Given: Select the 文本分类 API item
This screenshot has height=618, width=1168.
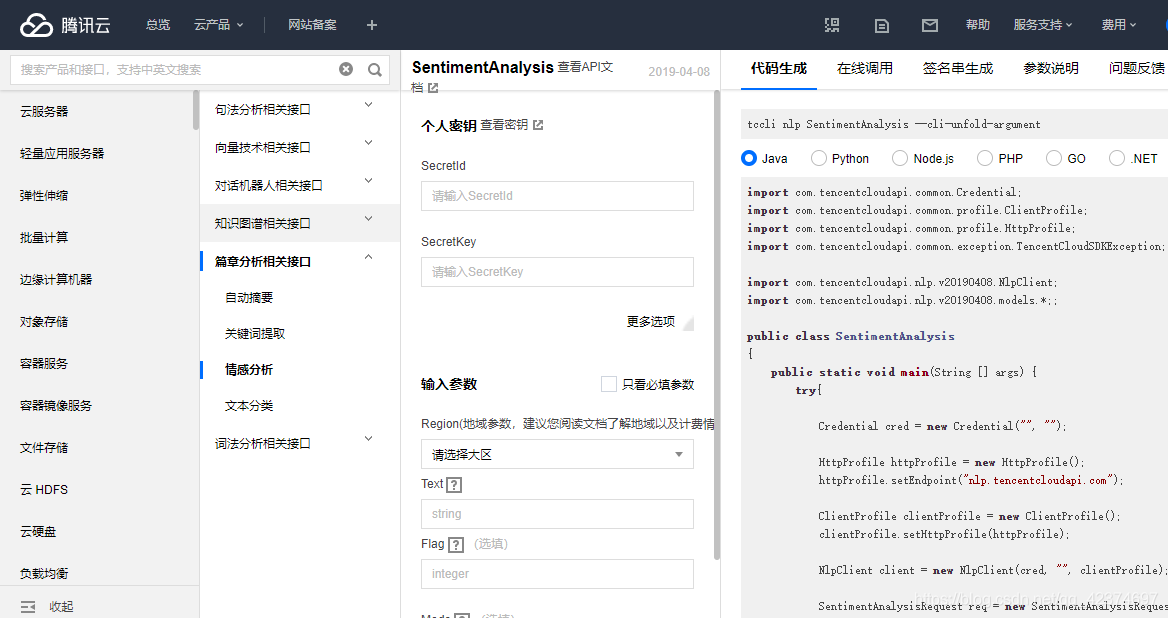Looking at the screenshot, I should point(249,406).
